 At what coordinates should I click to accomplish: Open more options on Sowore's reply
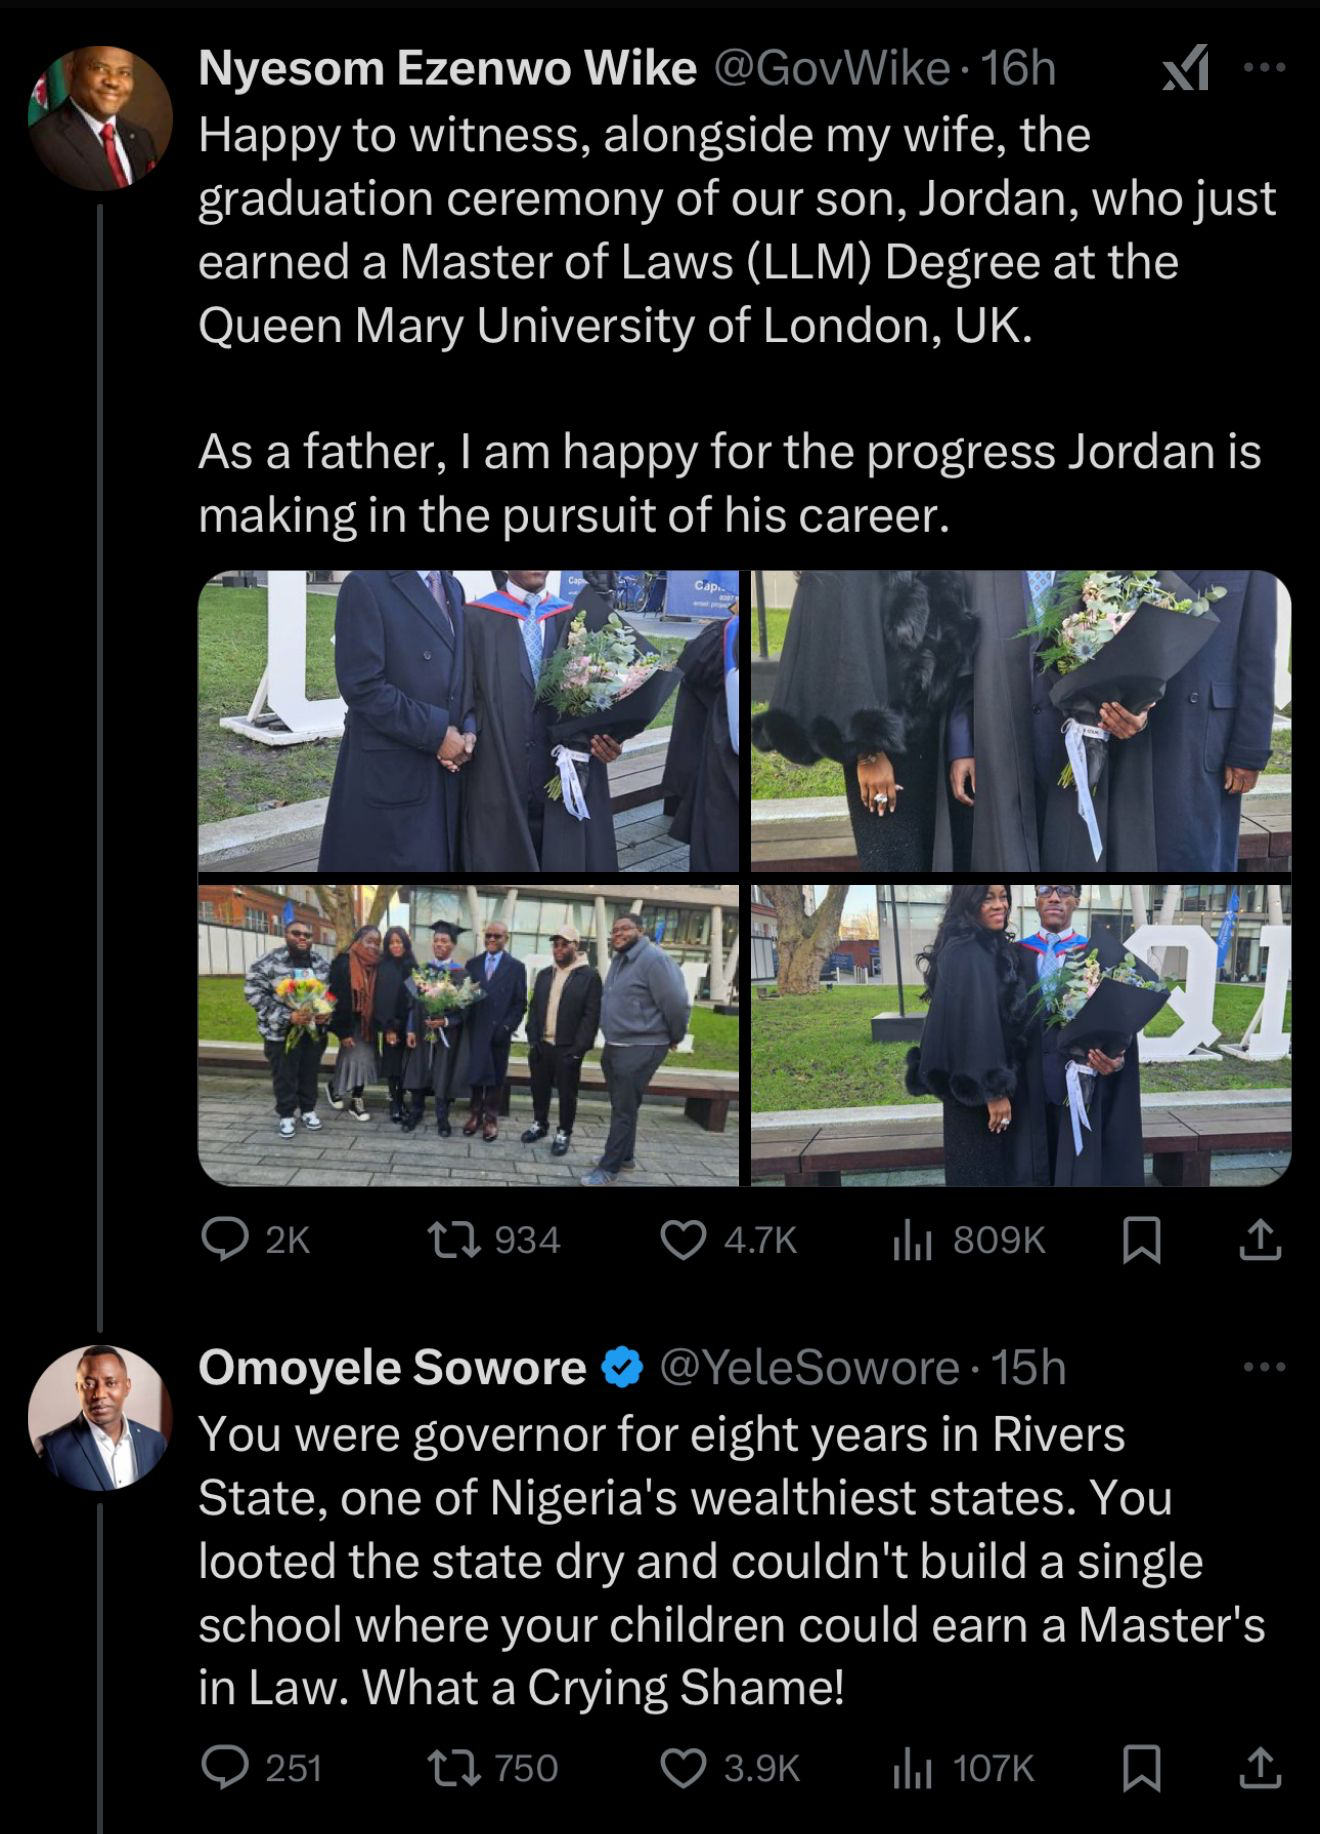coord(1264,1367)
